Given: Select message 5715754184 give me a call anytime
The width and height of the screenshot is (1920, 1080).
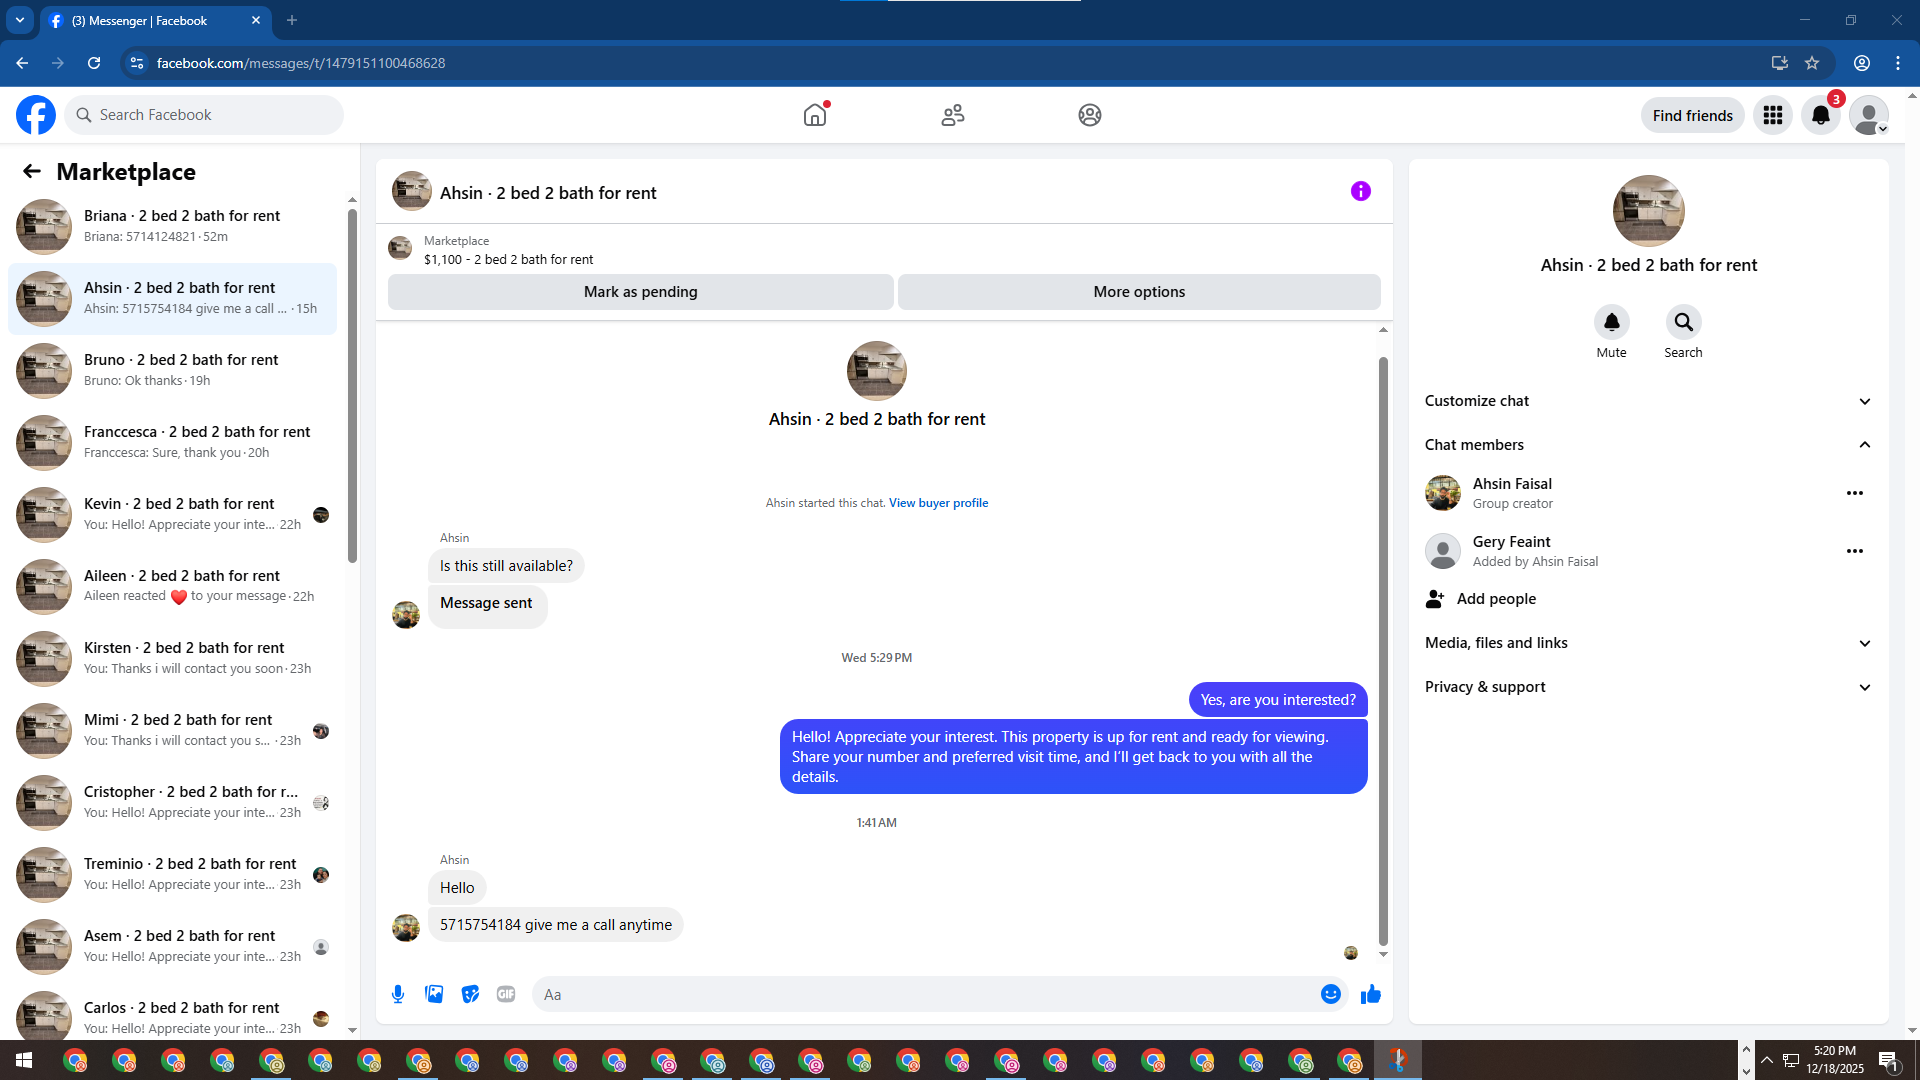Looking at the screenshot, I should tap(556, 925).
